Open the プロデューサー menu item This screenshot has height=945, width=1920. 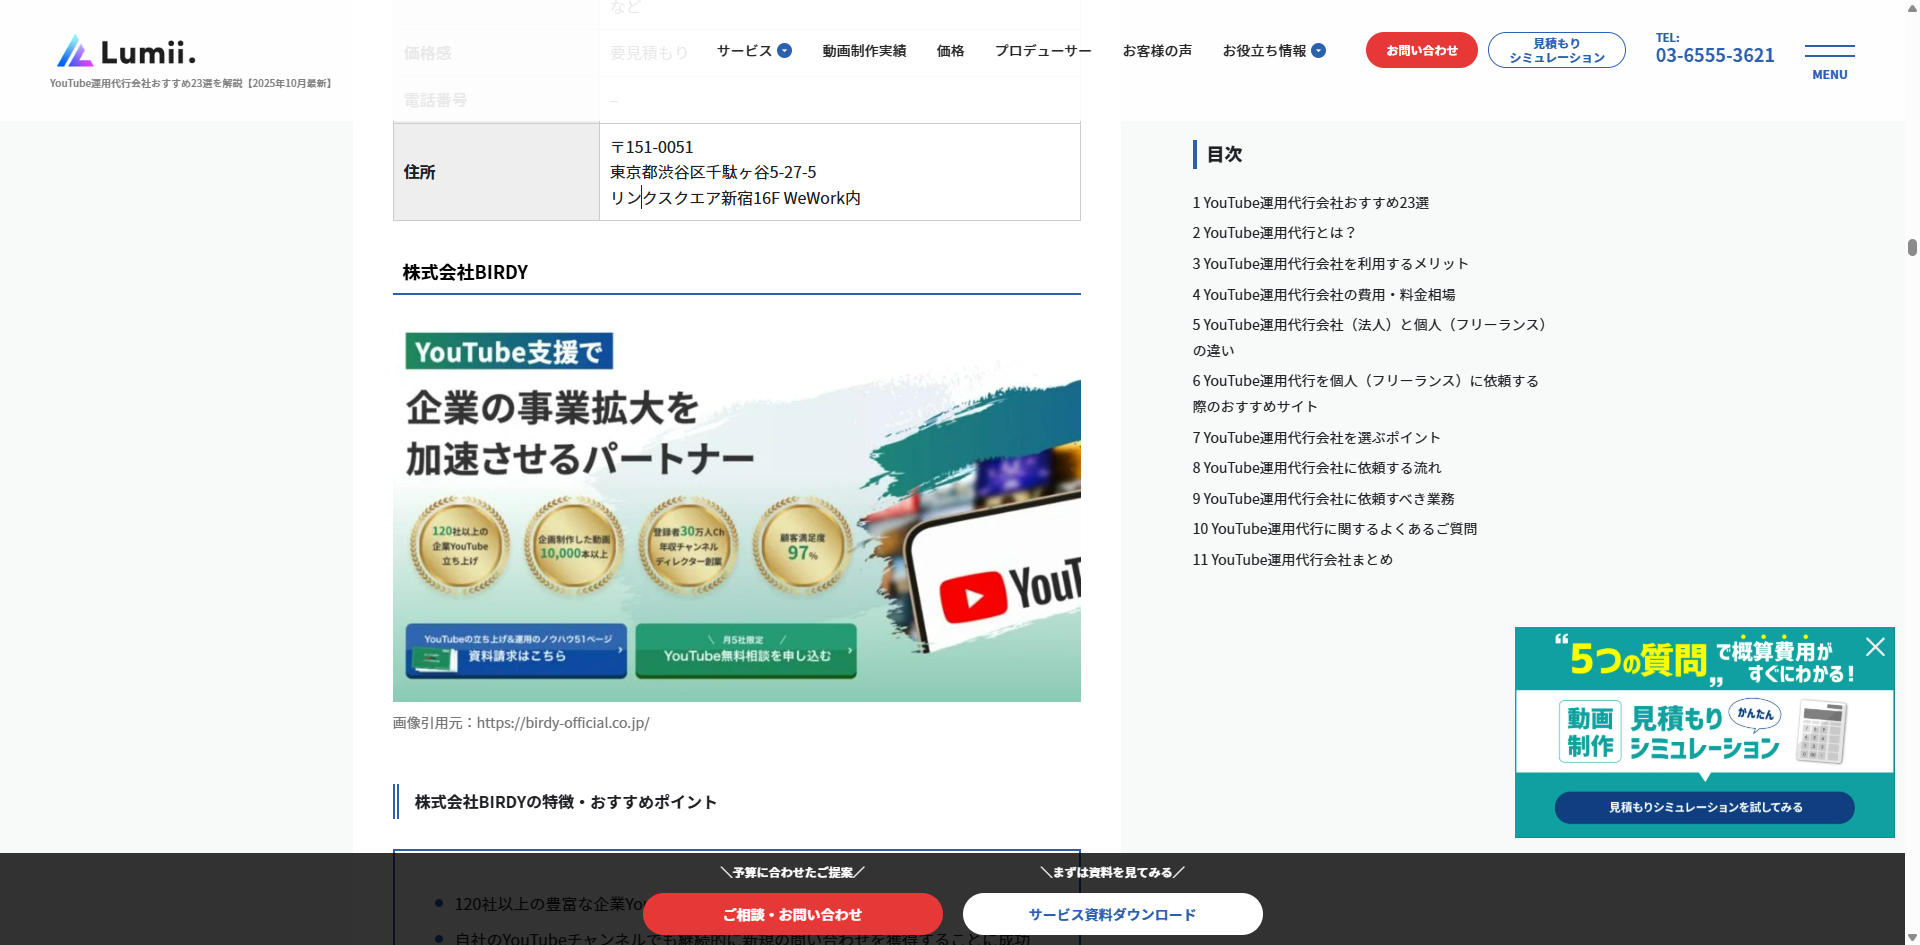pyautogui.click(x=1042, y=51)
